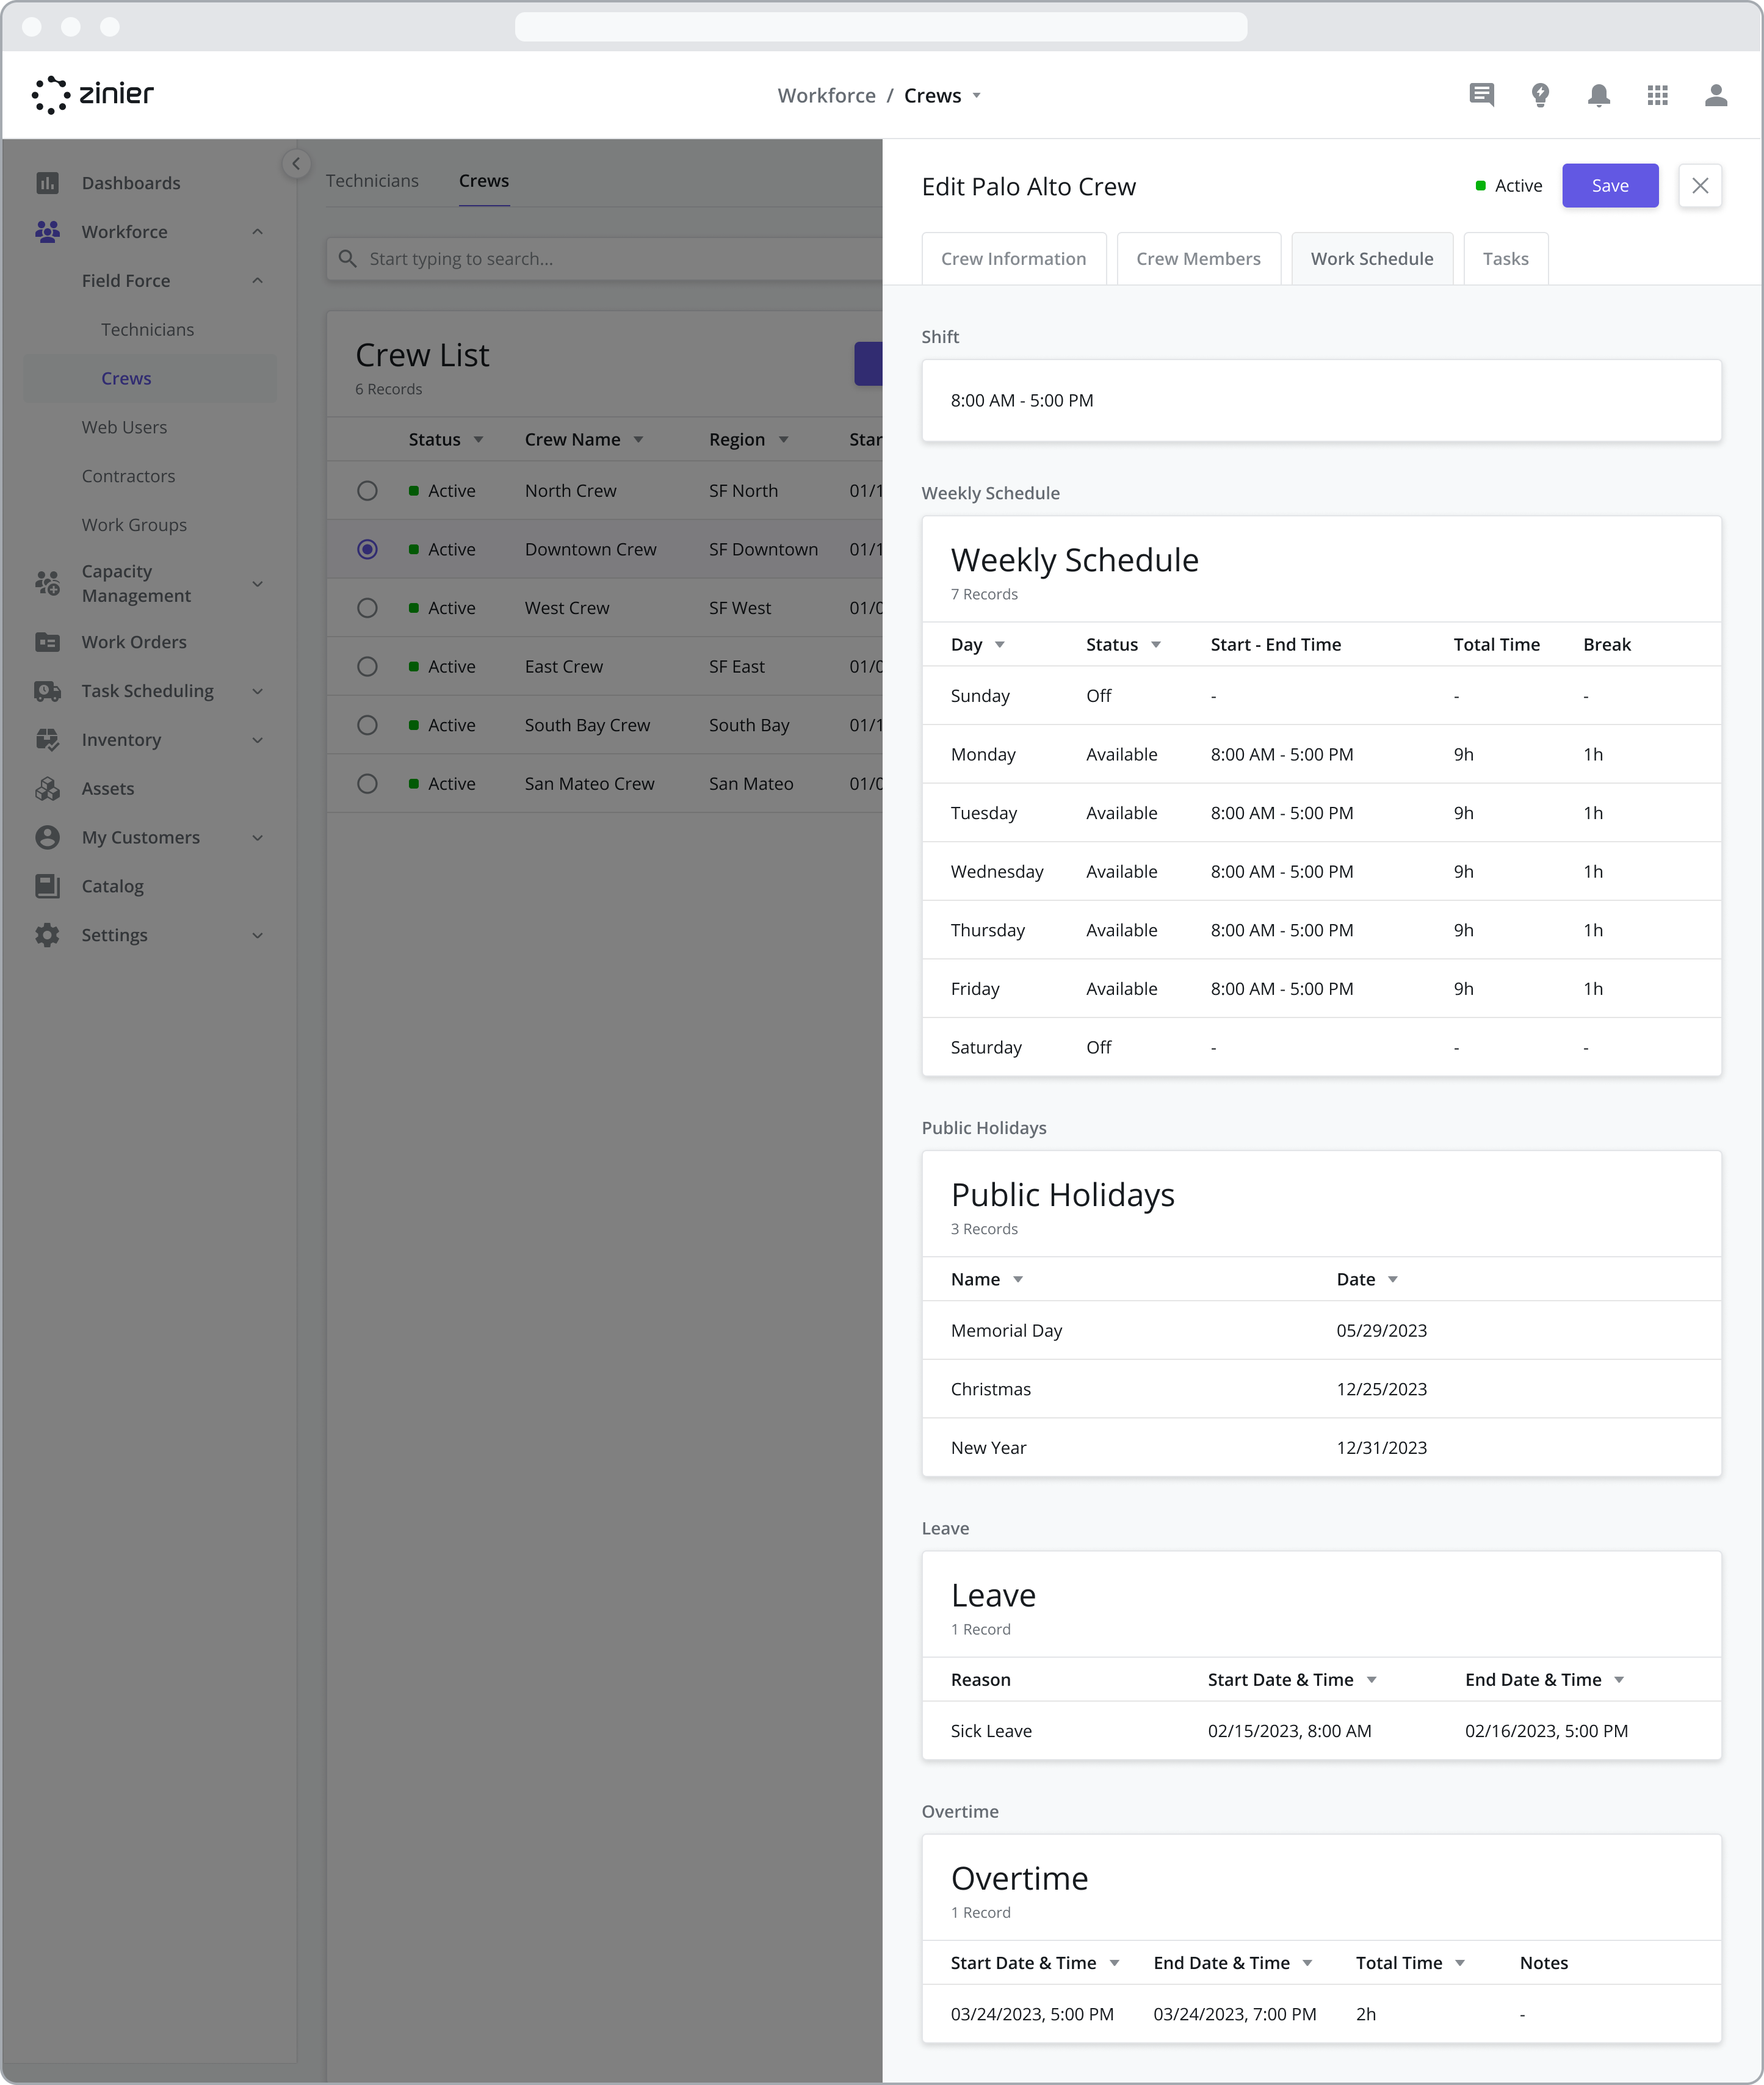Save the crew changes

[1609, 186]
